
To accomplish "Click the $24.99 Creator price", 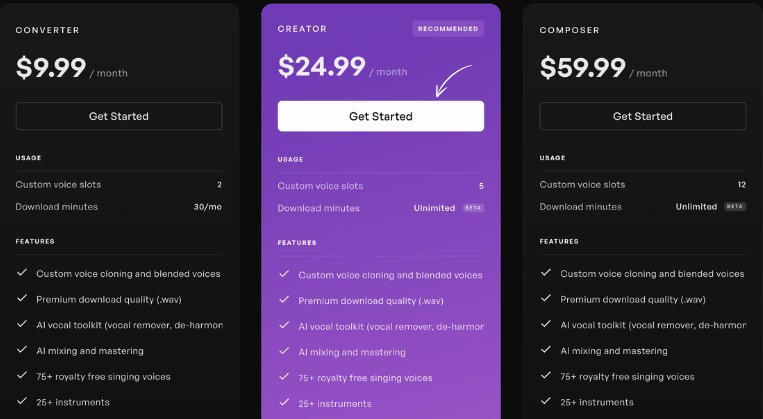I will coord(322,66).
